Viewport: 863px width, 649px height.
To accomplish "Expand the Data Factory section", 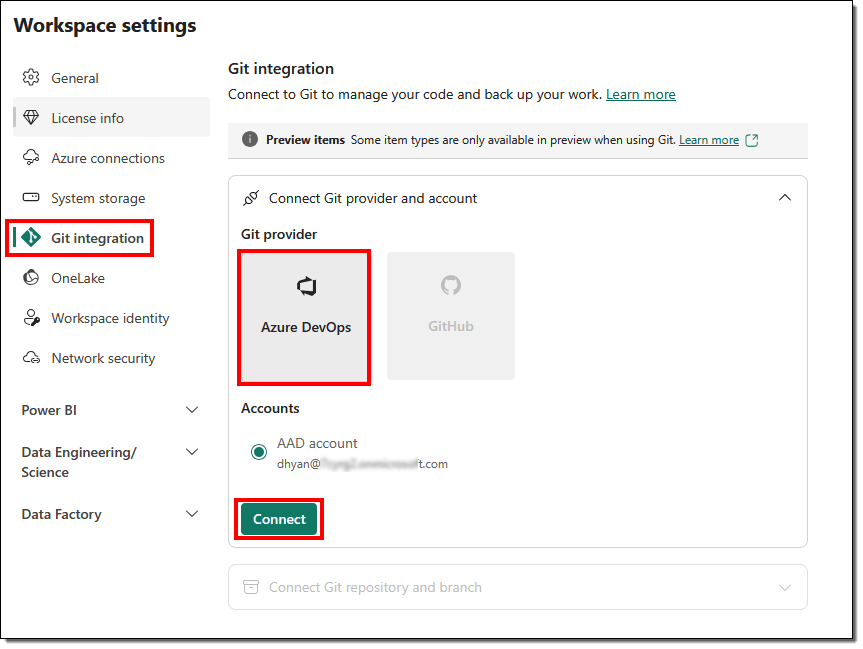I will 192,514.
